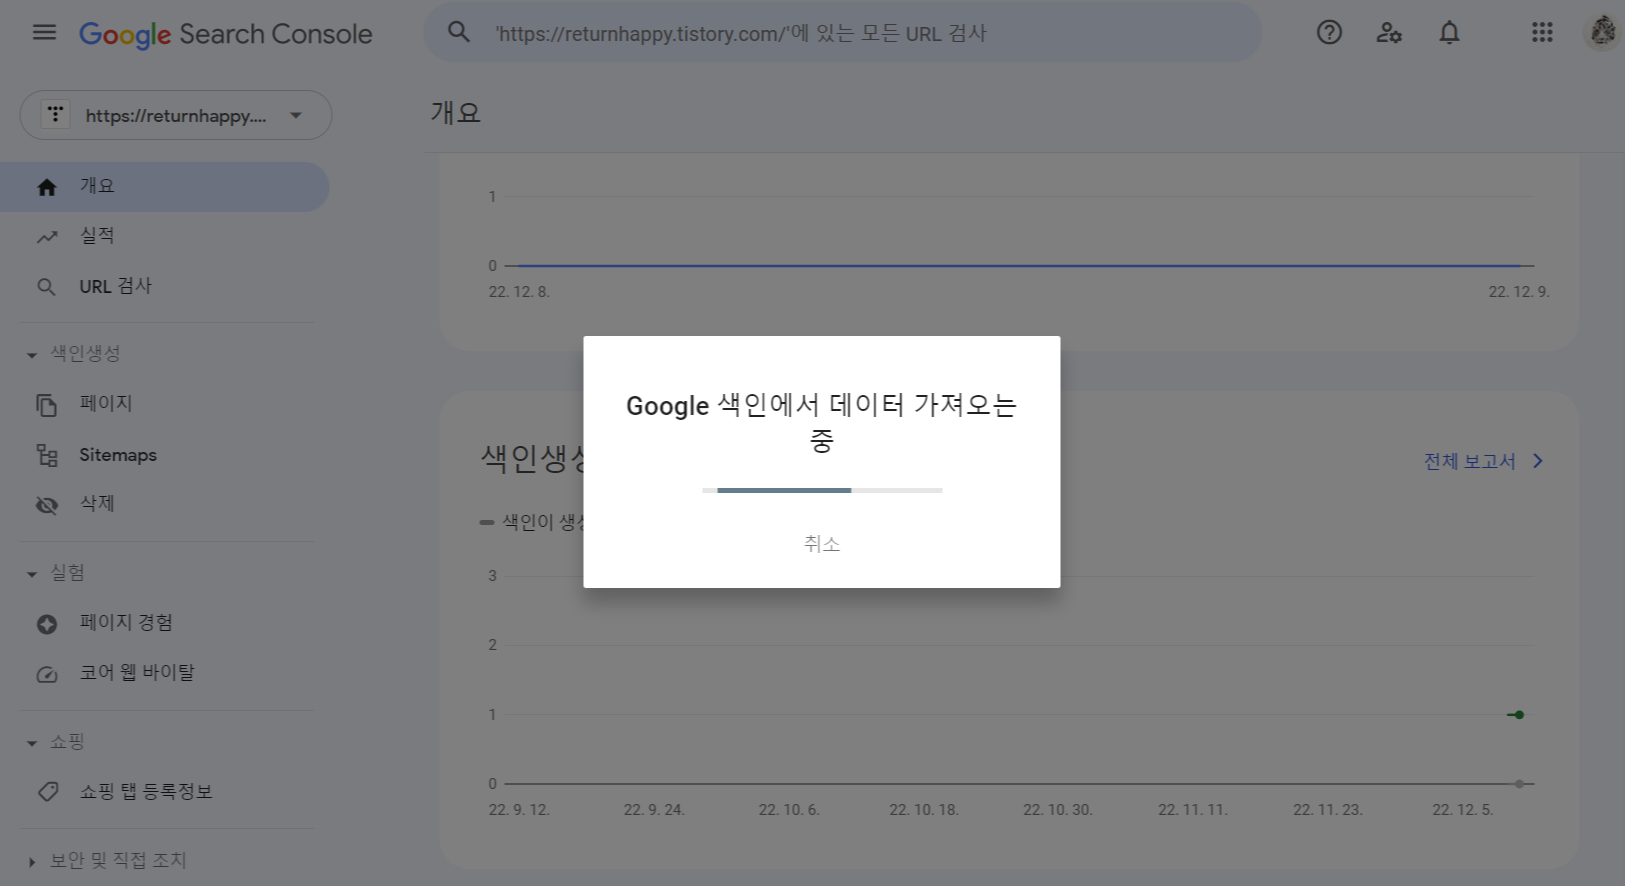Viewport: 1625px width, 886px height.
Task: Click the '22. 12. 5.' axis label
Action: coord(1463,810)
